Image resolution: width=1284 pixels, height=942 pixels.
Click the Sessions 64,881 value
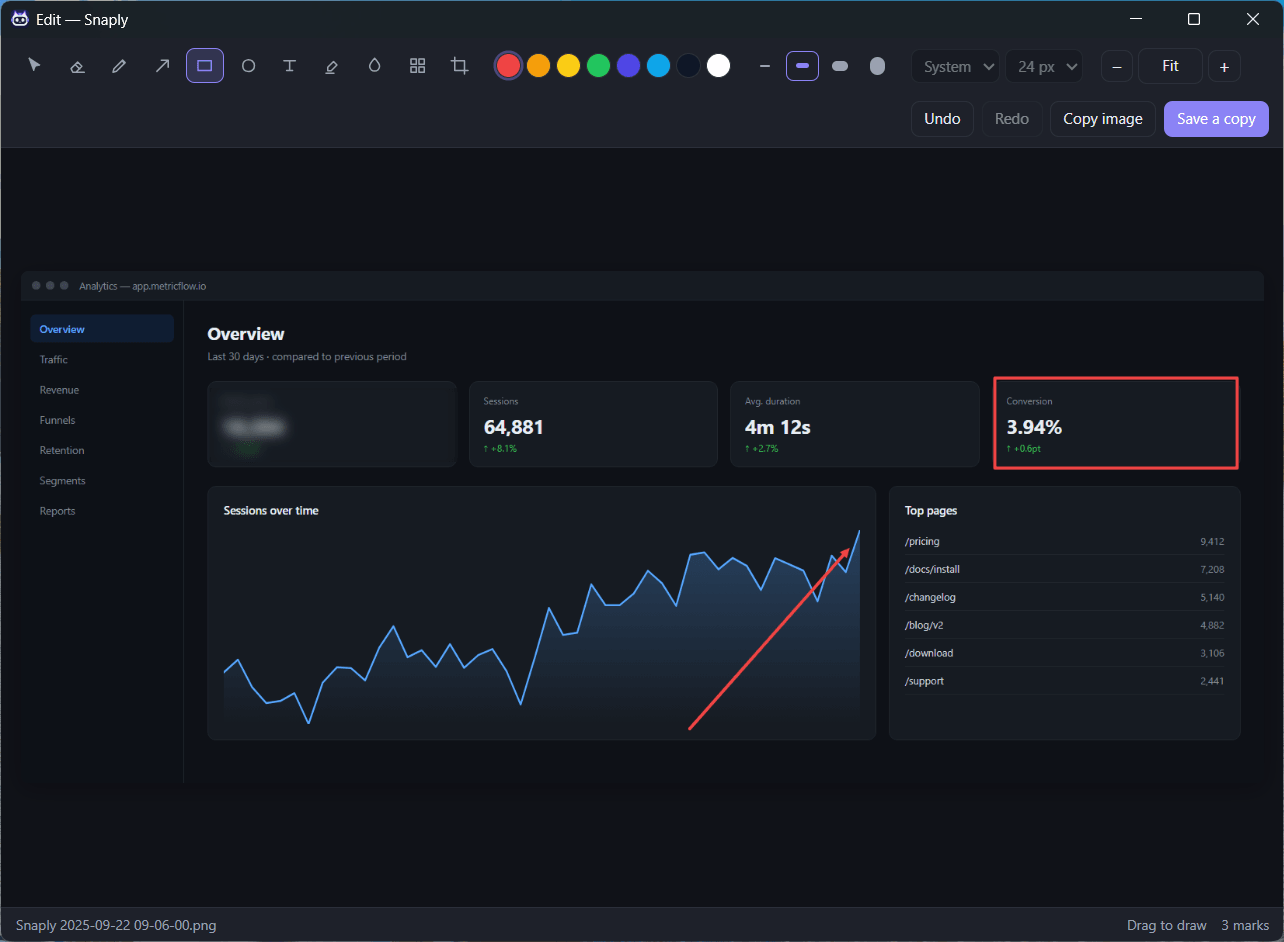513,427
